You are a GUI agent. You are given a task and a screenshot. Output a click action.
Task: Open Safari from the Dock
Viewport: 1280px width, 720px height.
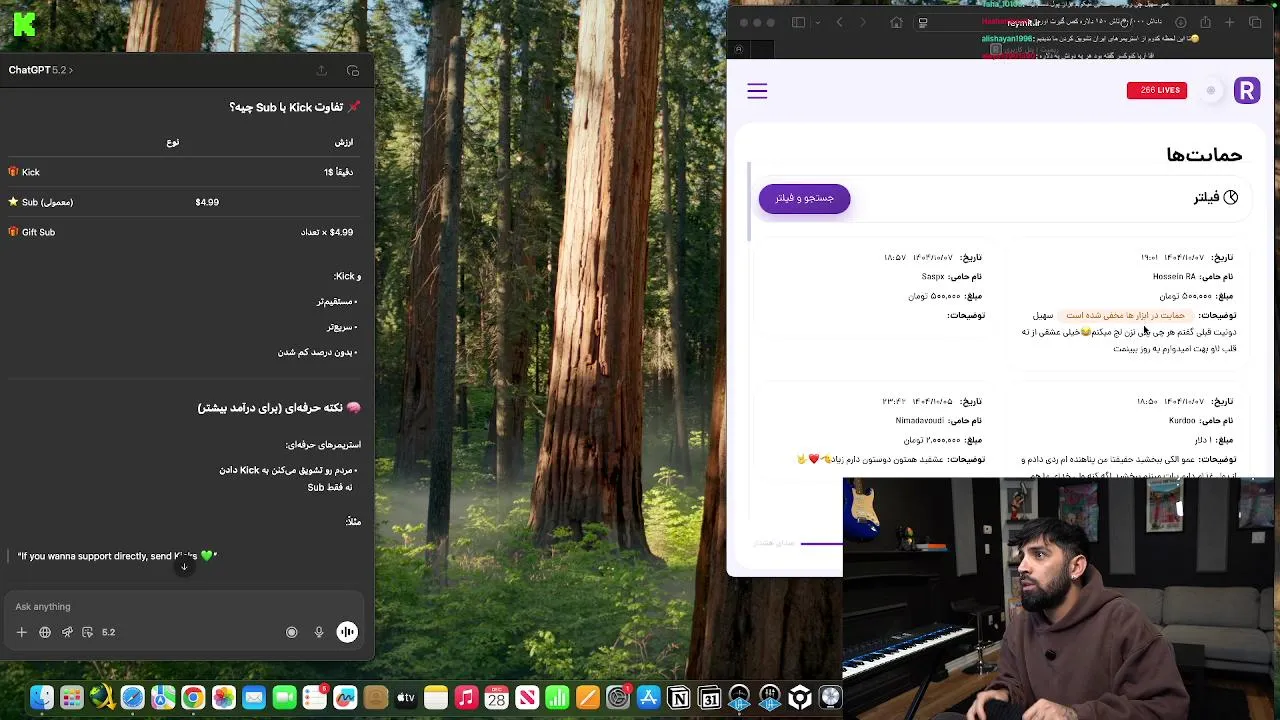[x=132, y=697]
